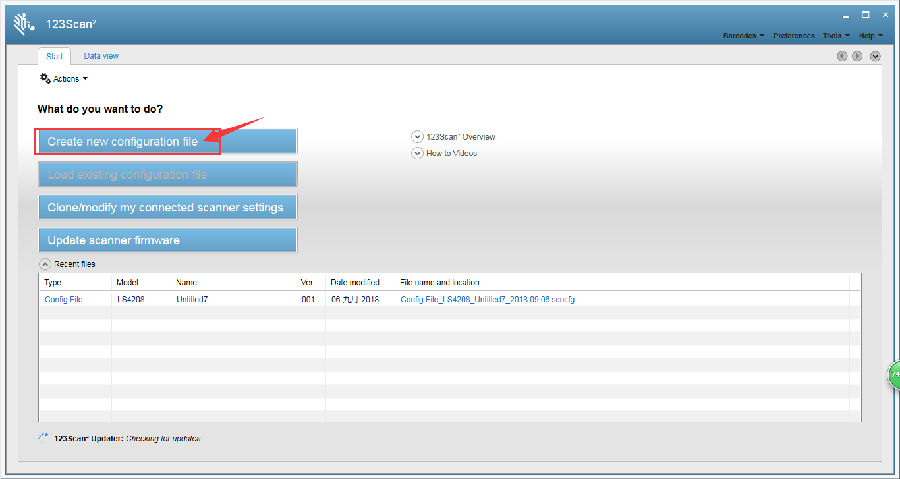Open the Config File link in the Type column
This screenshot has height=479, width=900.
tap(63, 299)
